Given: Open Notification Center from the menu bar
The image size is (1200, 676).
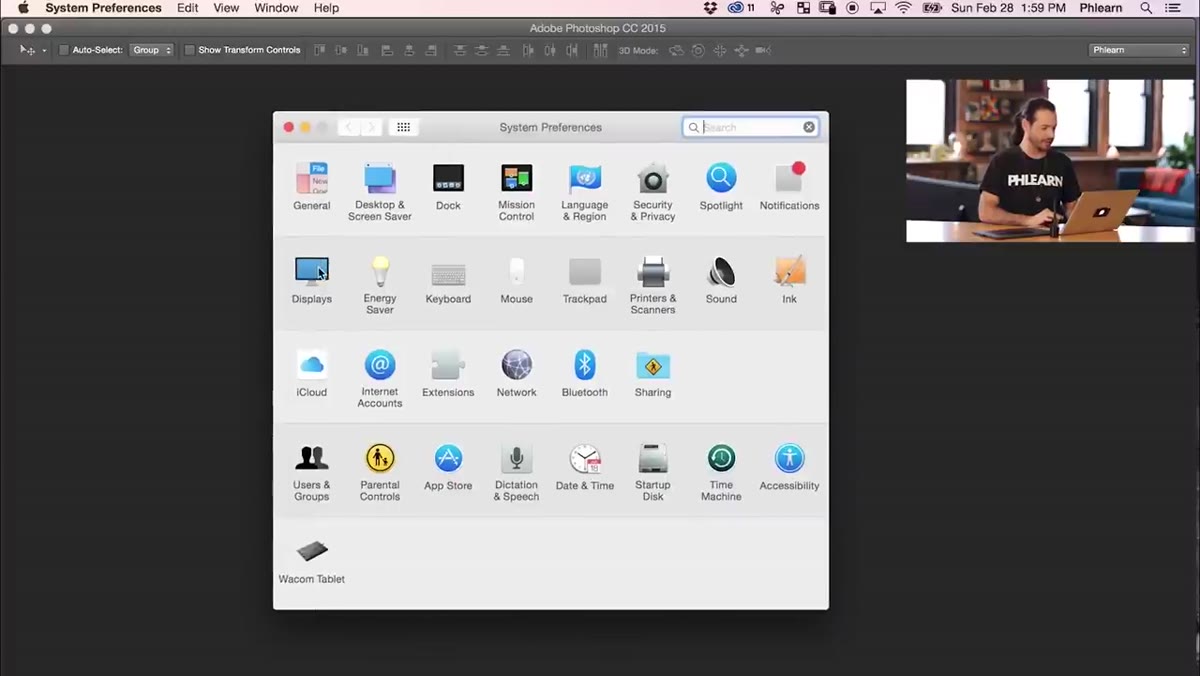Looking at the screenshot, I should click(1173, 8).
